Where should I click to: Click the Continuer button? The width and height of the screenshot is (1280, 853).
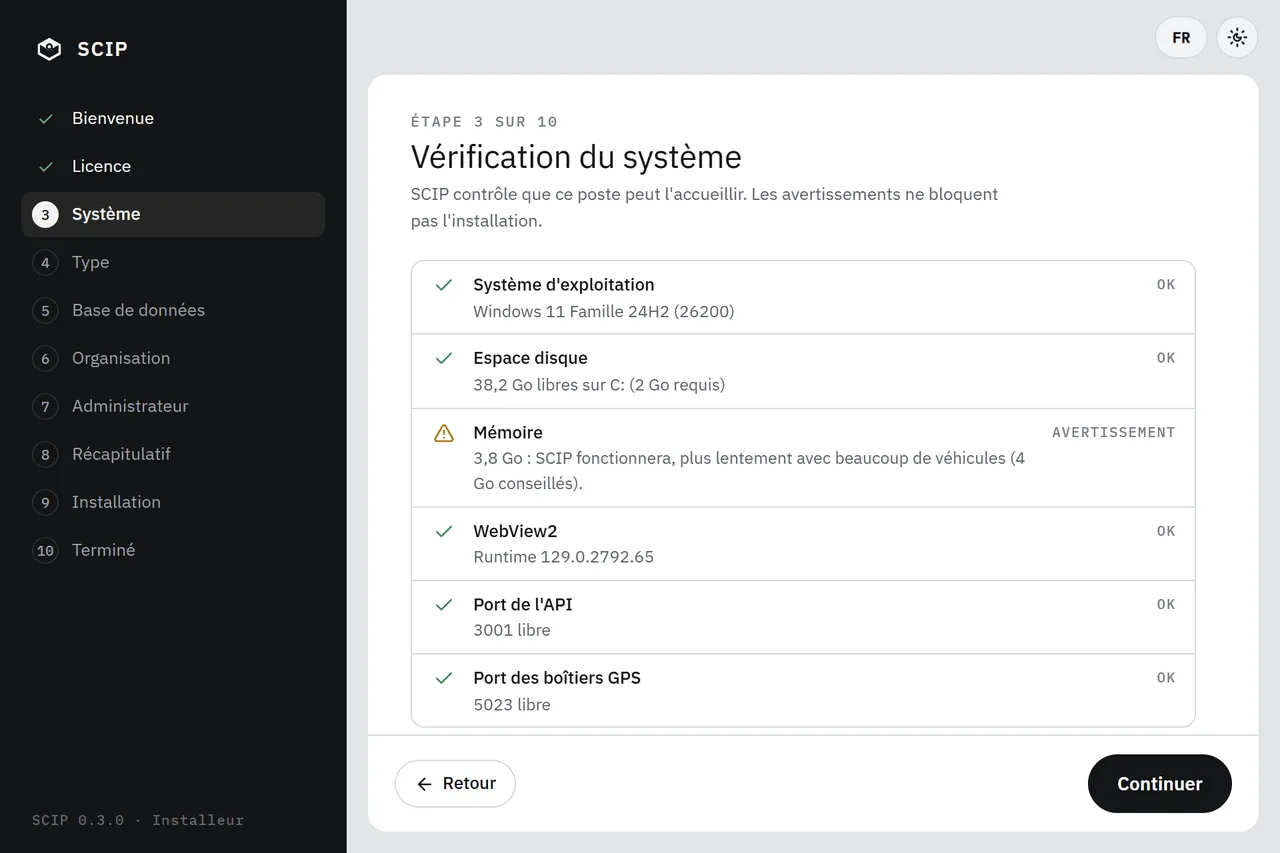(1160, 784)
